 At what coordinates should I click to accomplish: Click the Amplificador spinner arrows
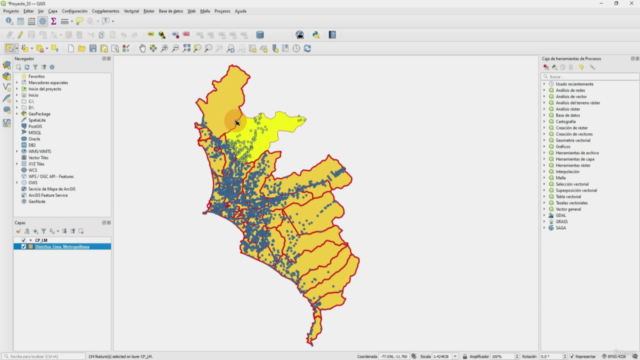point(517,356)
